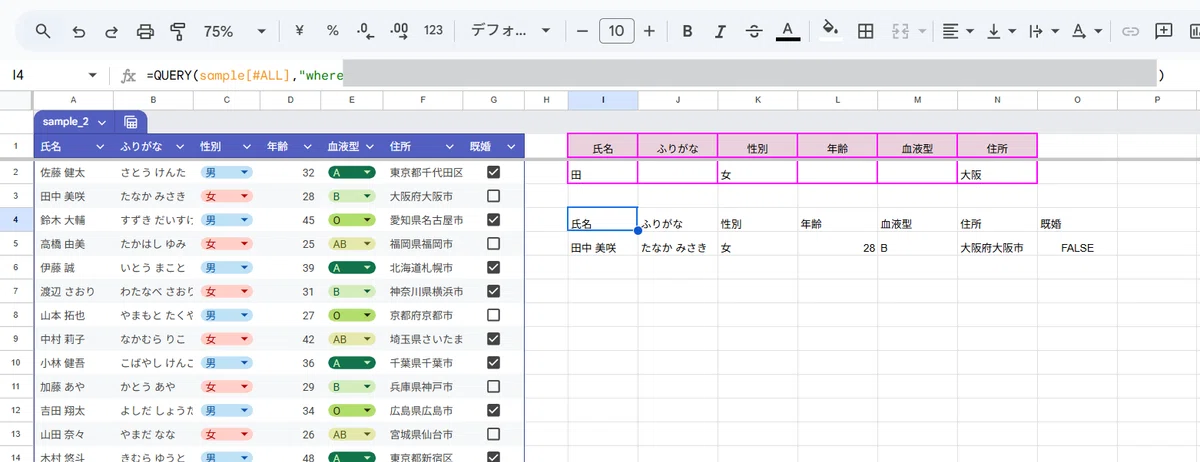Open the Name box dropdown arrow

click(93, 75)
